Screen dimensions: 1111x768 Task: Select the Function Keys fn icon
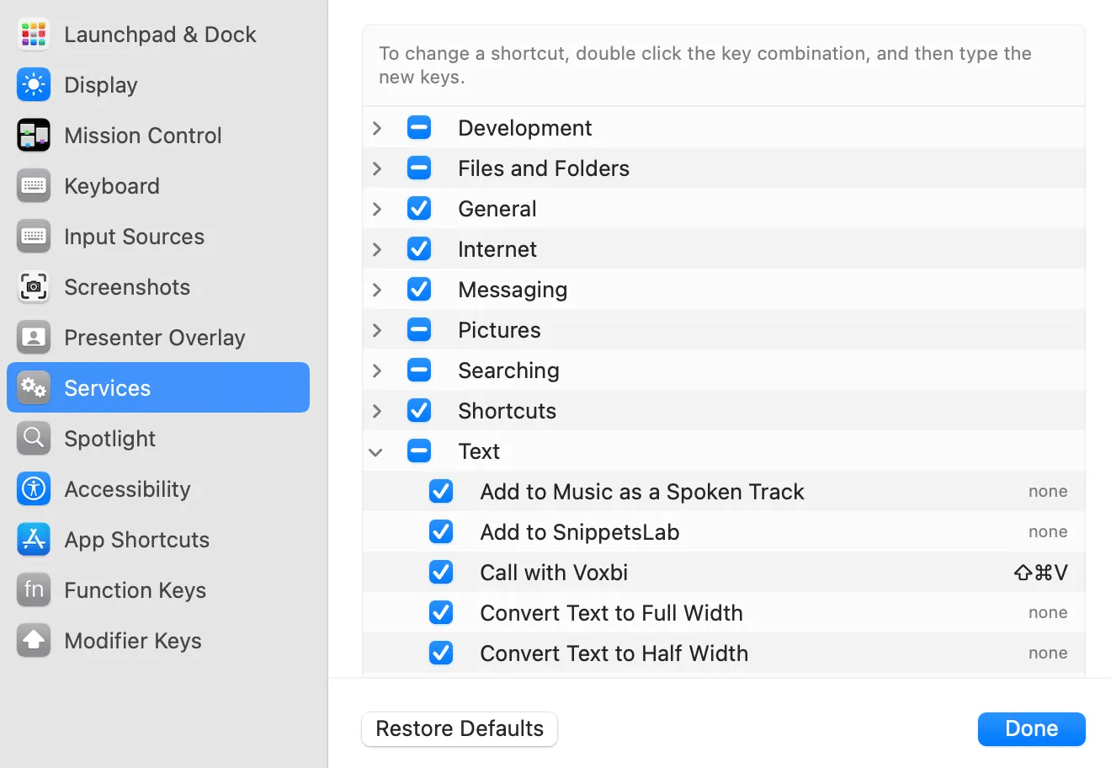(33, 590)
